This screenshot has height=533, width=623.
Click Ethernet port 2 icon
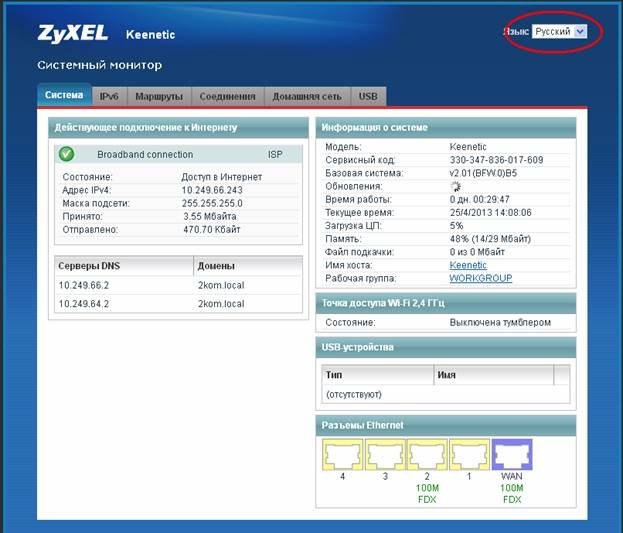coord(427,456)
